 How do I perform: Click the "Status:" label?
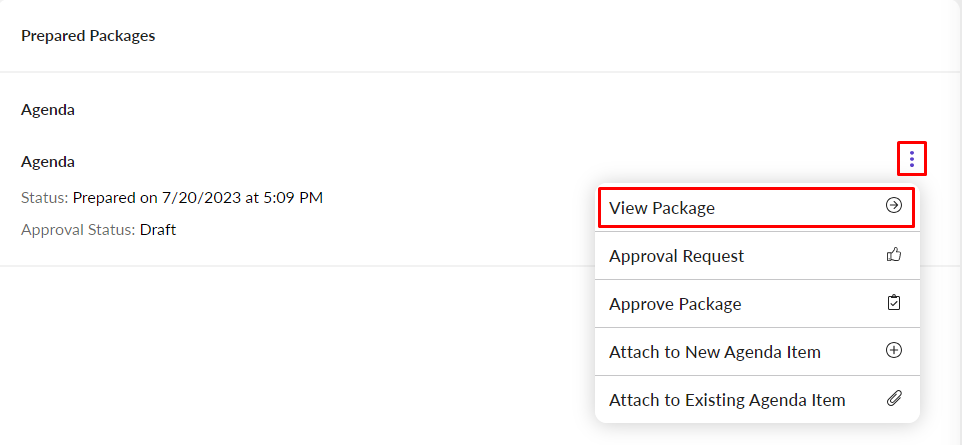click(44, 198)
